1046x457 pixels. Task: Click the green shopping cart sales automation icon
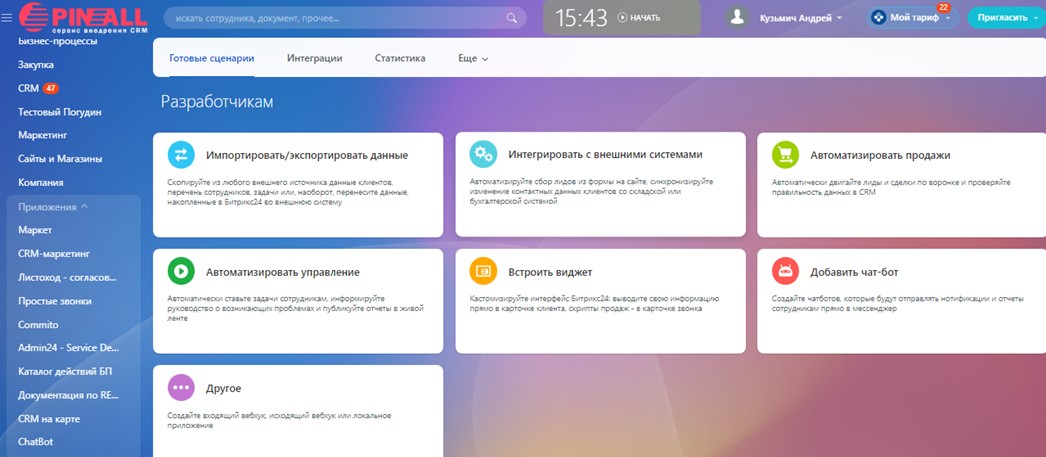pos(785,155)
